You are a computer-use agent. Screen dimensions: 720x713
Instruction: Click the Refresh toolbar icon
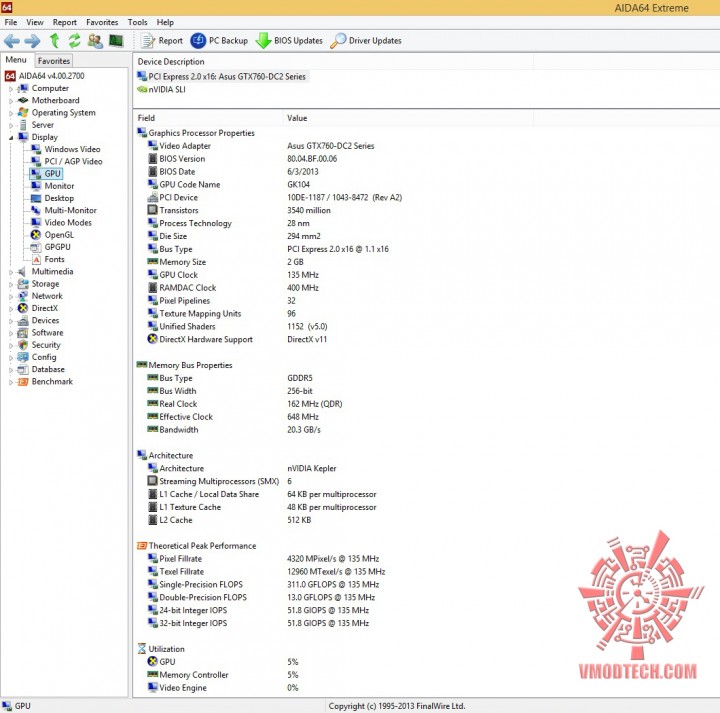click(x=74, y=41)
